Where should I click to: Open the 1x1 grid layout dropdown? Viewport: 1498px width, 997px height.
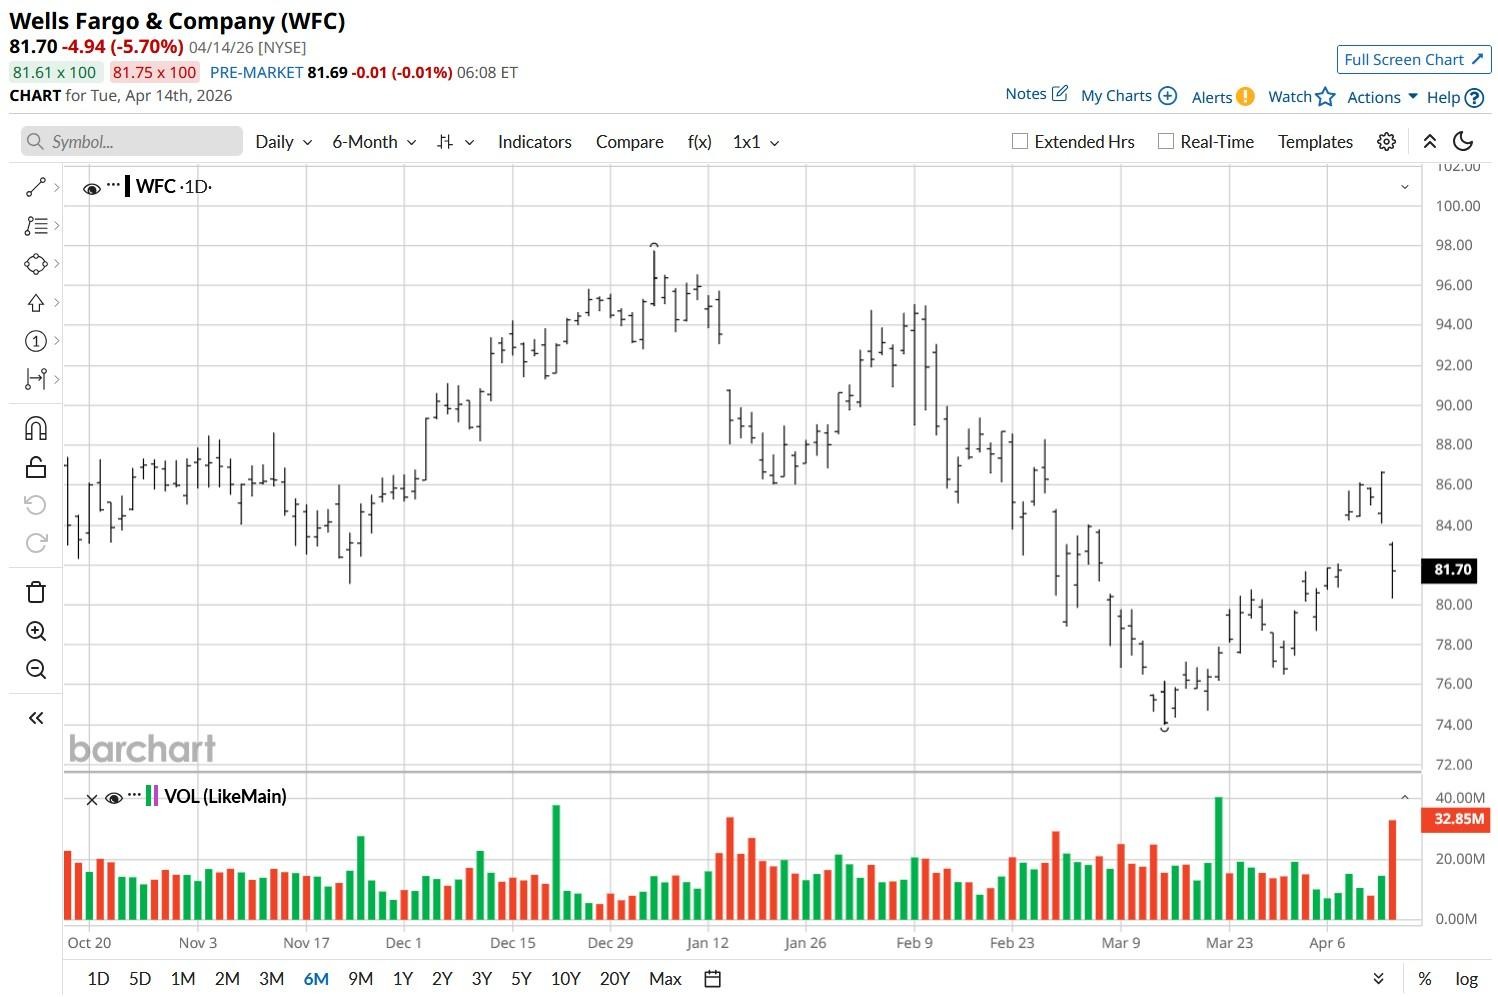[756, 142]
